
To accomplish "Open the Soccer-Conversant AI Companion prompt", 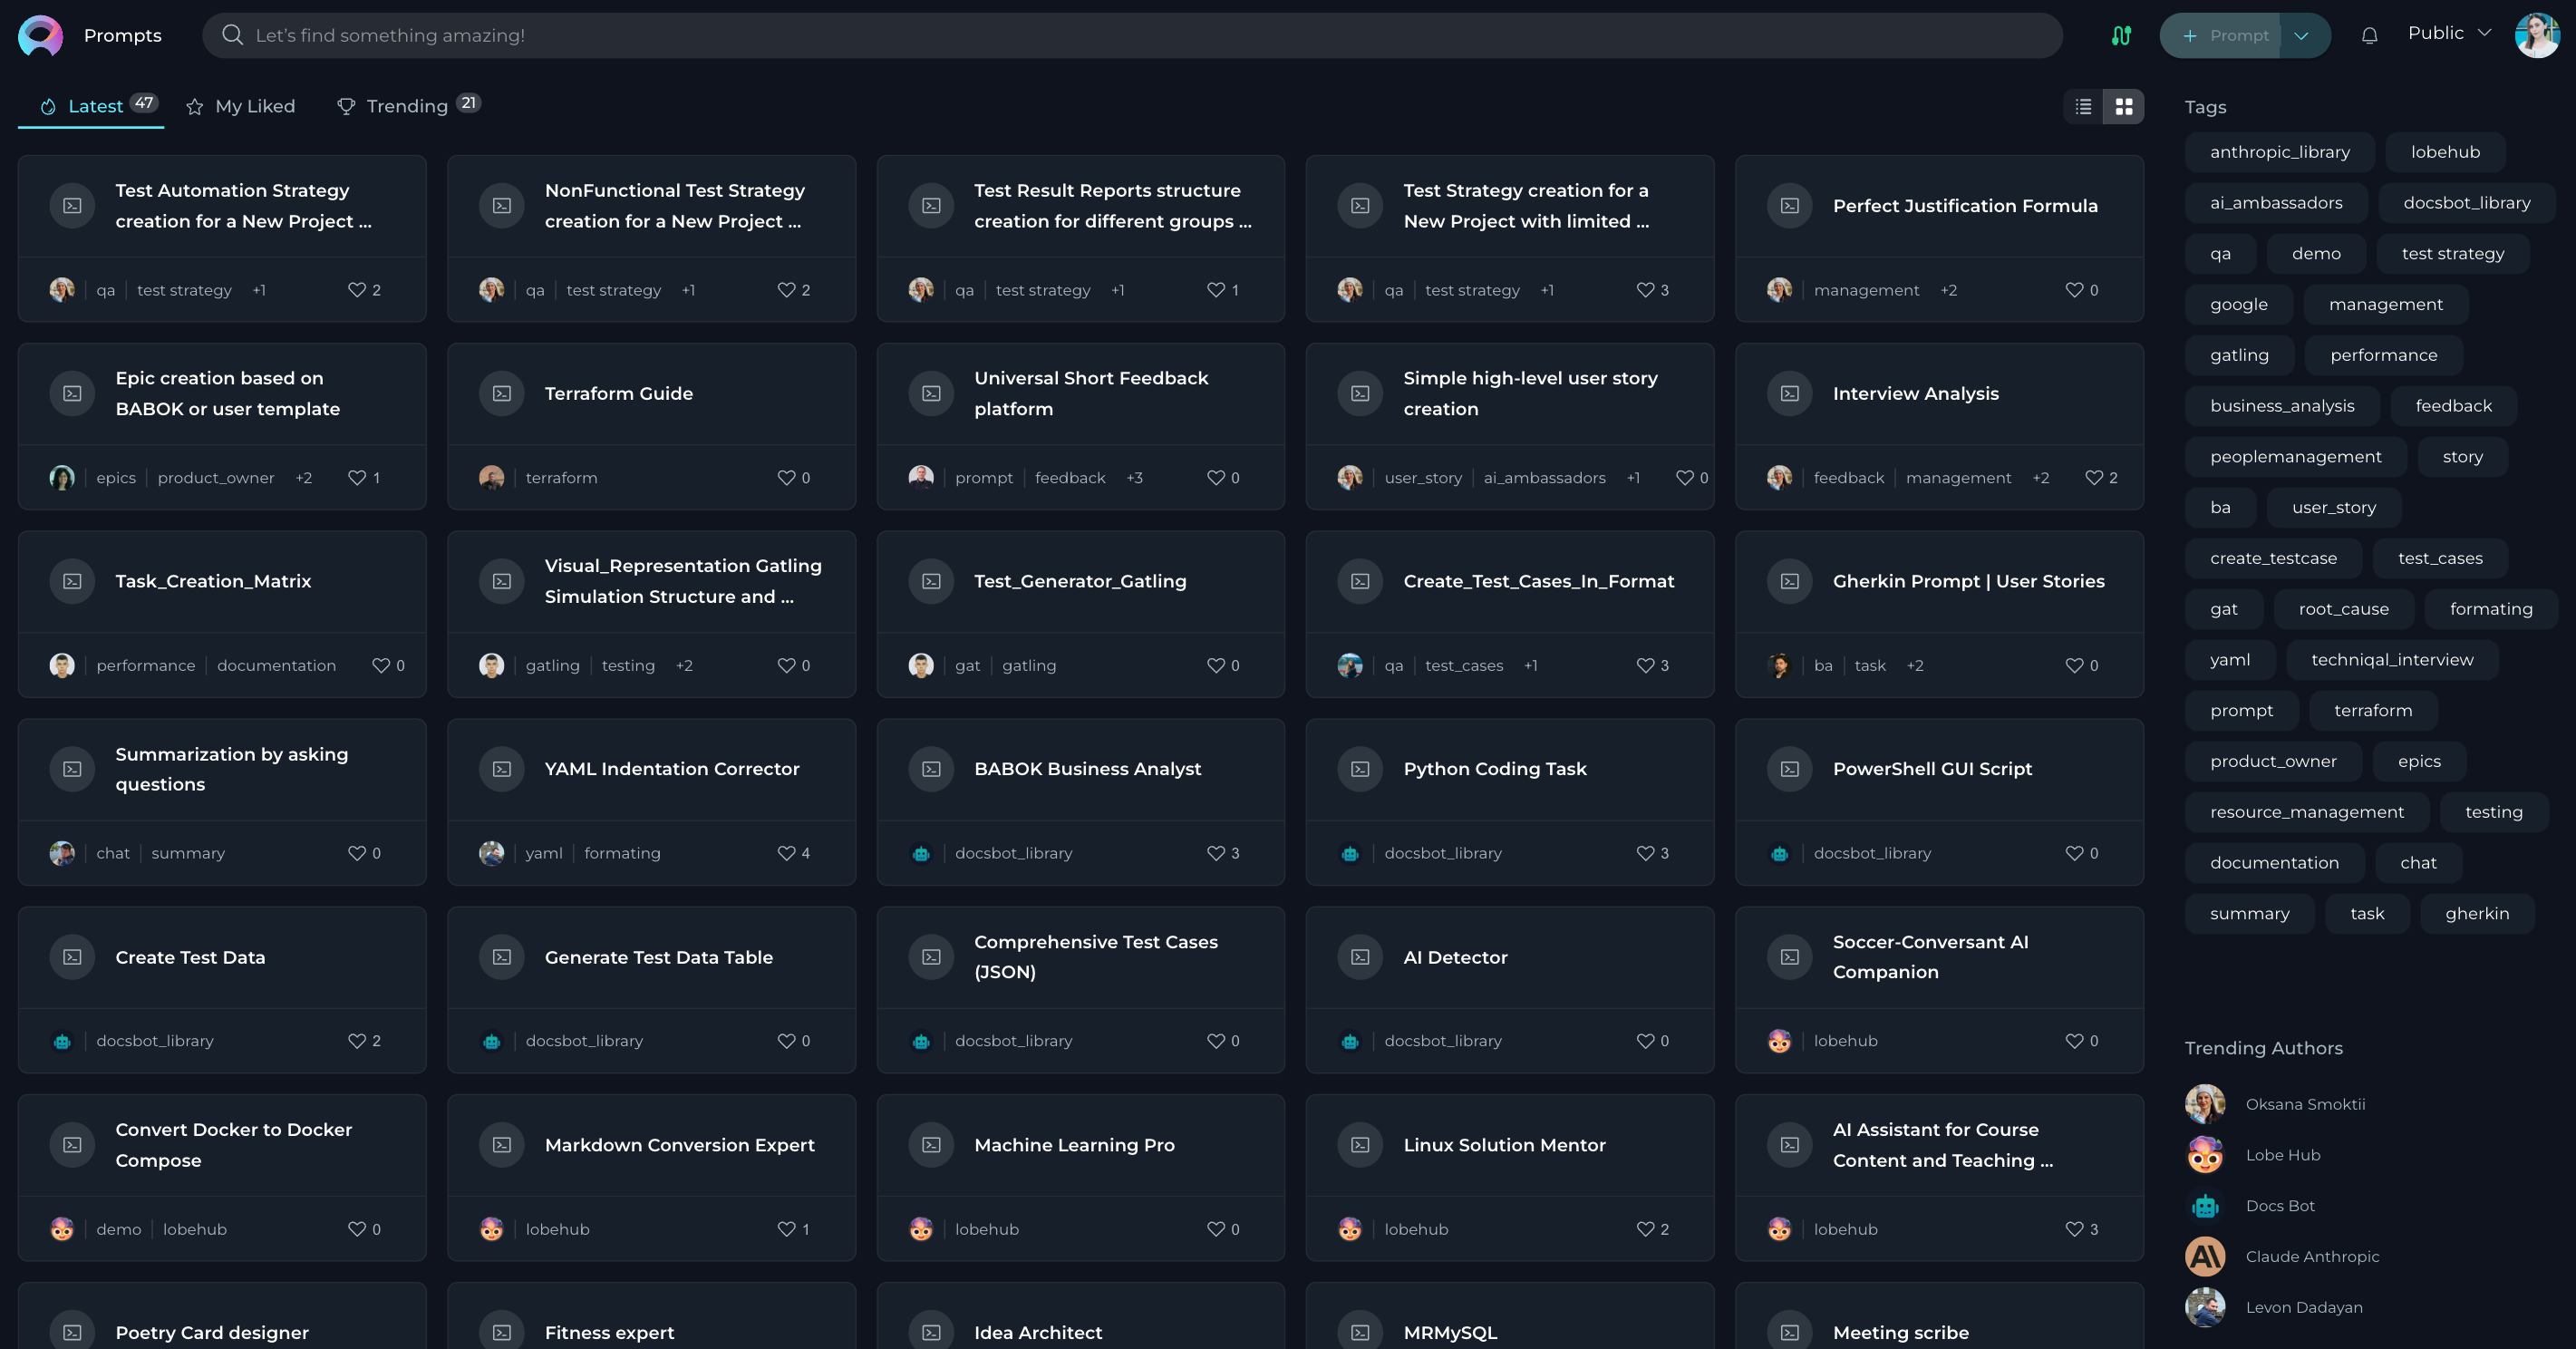I will tap(1930, 957).
